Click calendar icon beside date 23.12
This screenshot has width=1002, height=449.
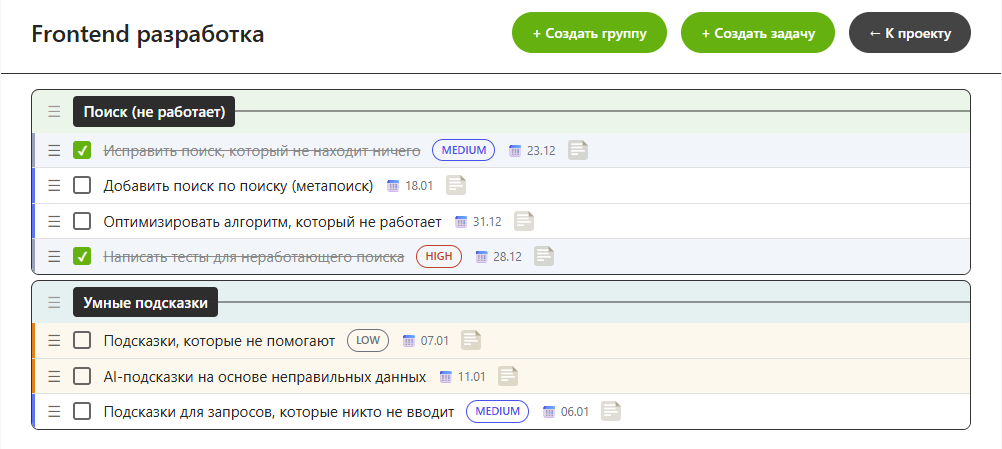[515, 151]
